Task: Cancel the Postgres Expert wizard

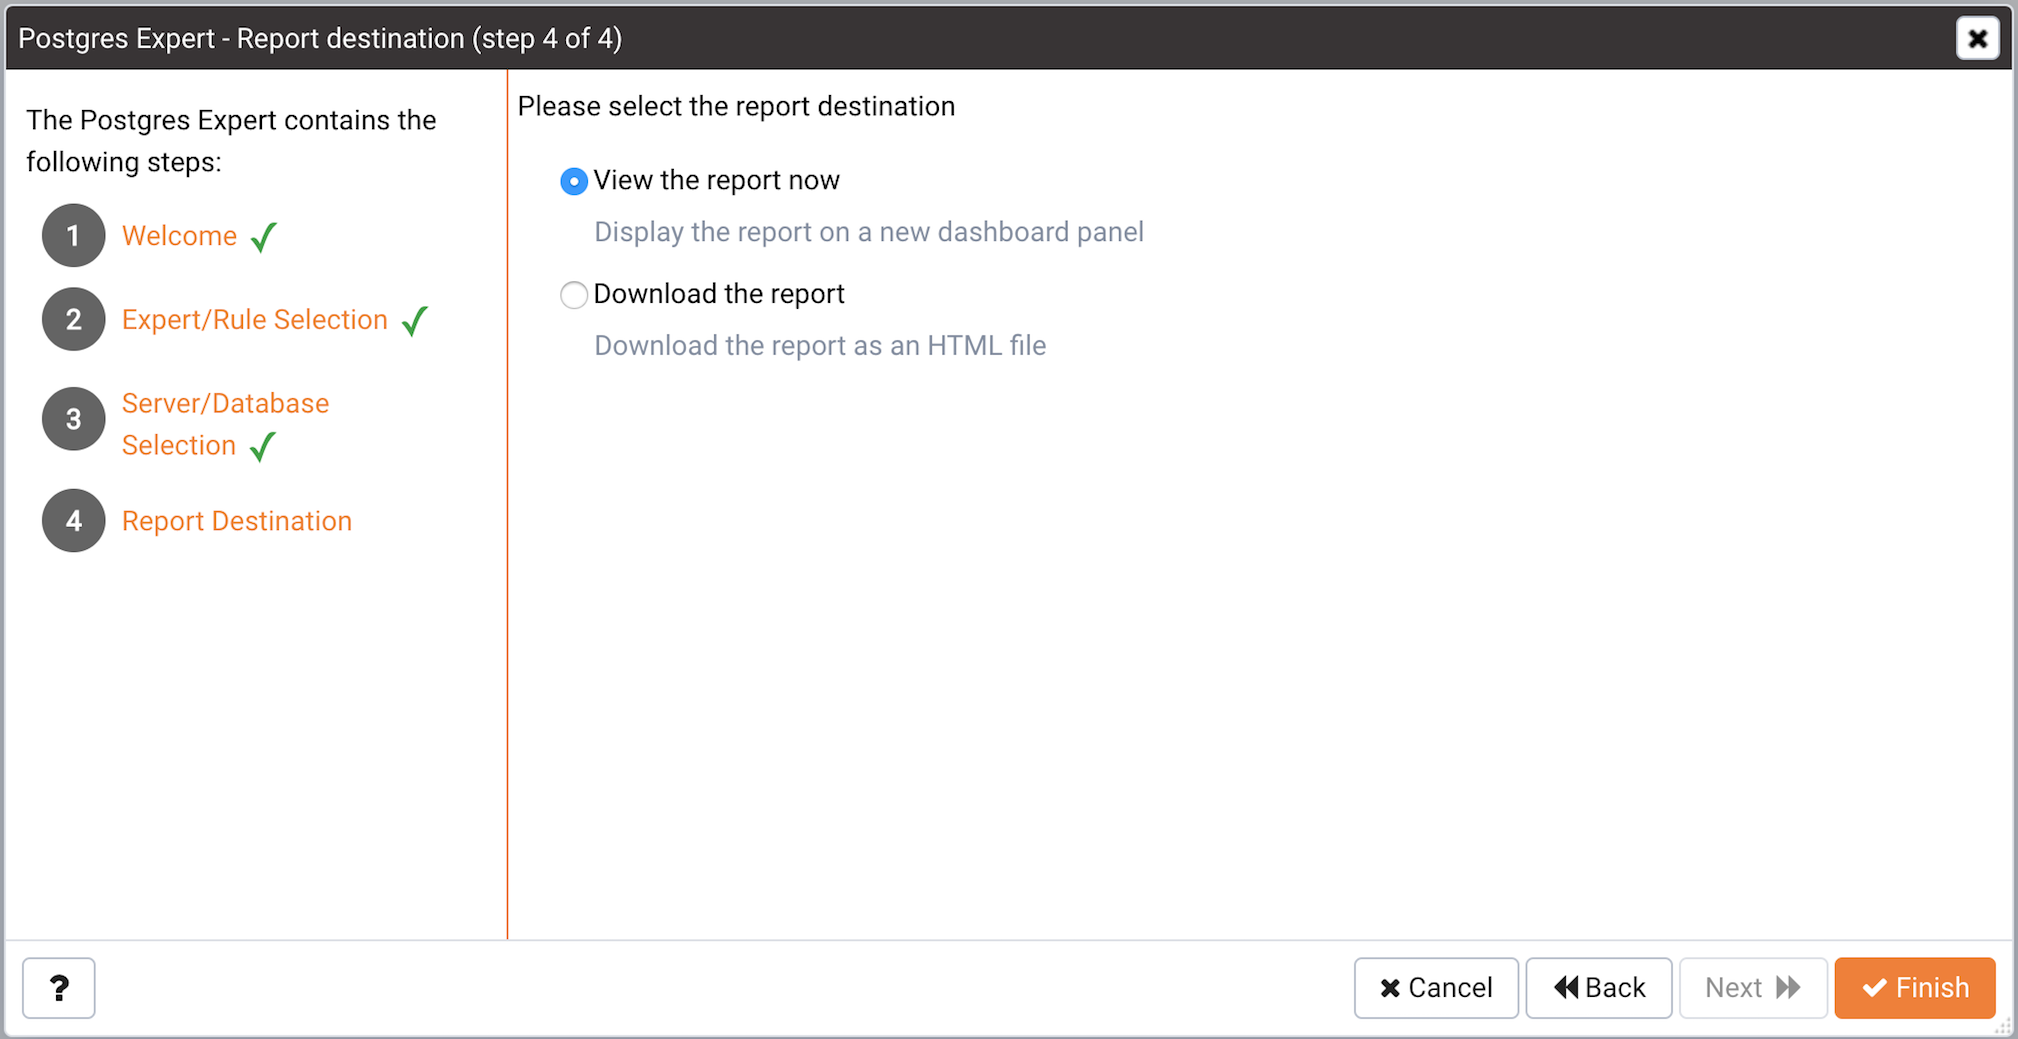Action: click(1436, 988)
